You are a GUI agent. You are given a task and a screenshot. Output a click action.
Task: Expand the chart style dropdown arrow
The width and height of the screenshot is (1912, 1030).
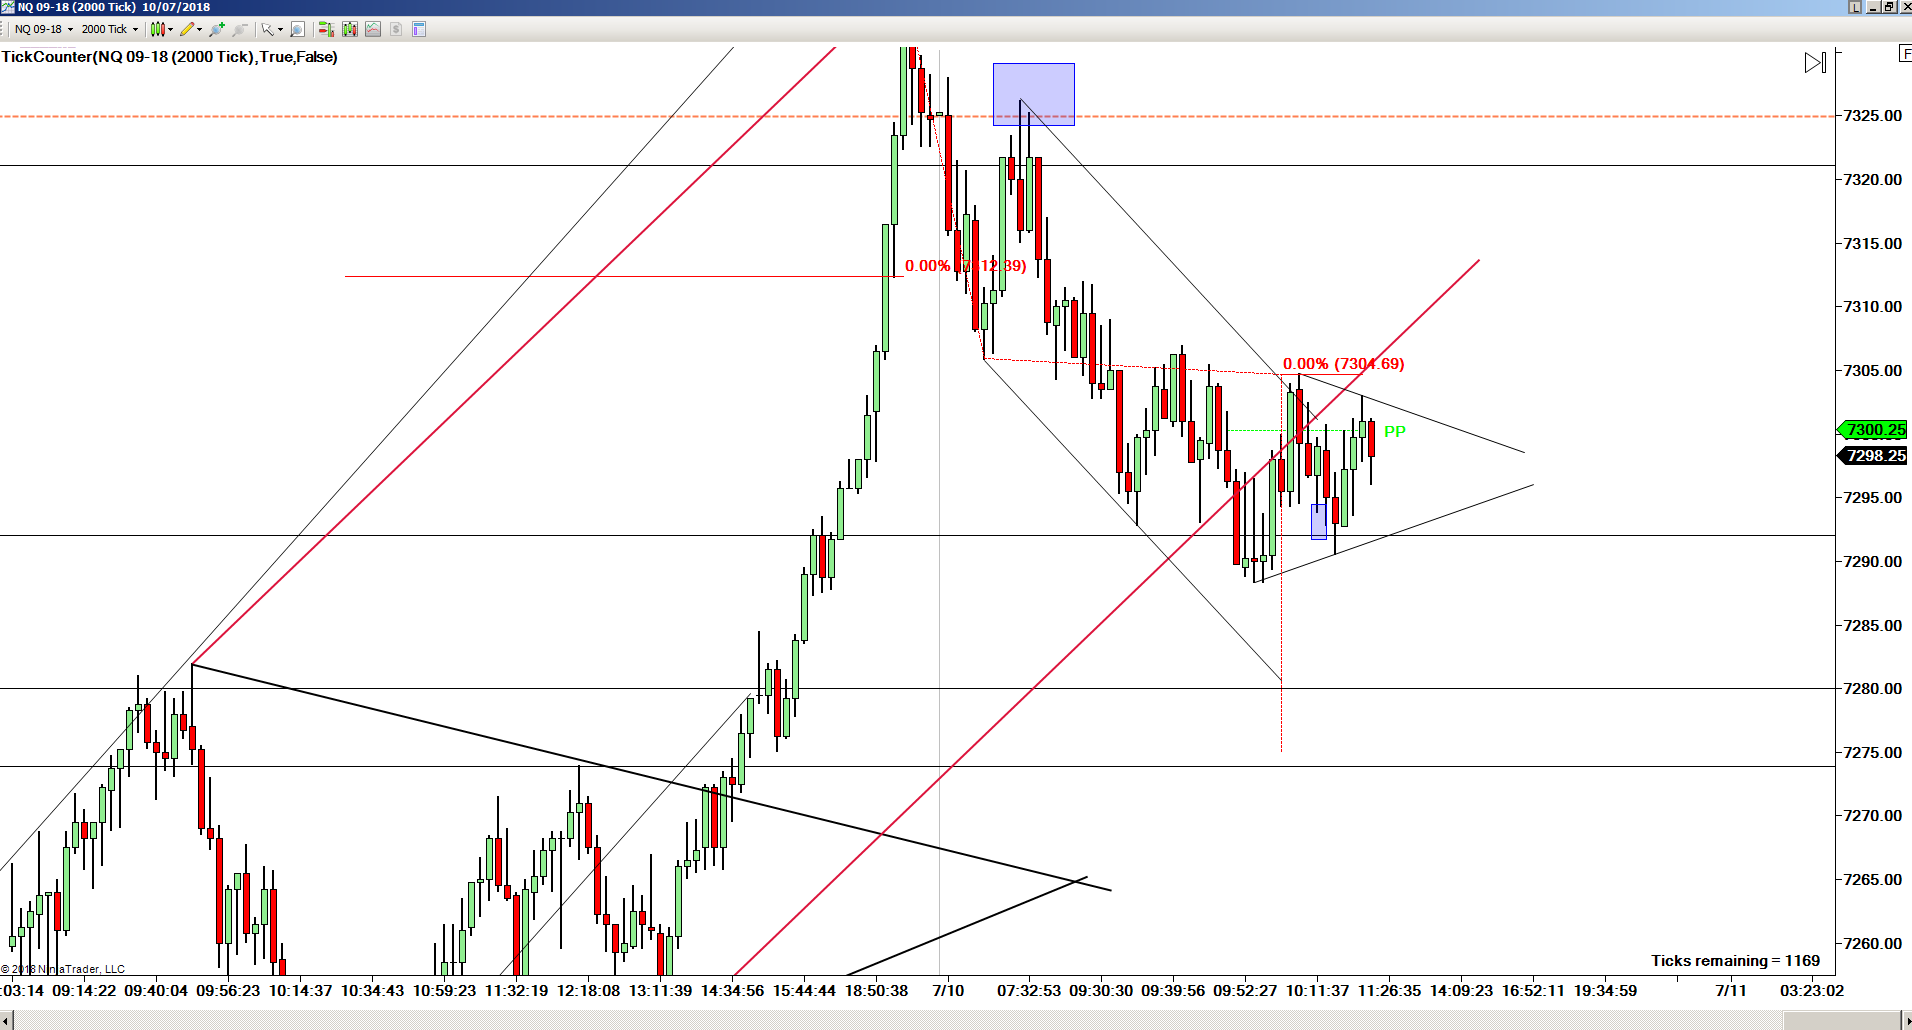171,30
